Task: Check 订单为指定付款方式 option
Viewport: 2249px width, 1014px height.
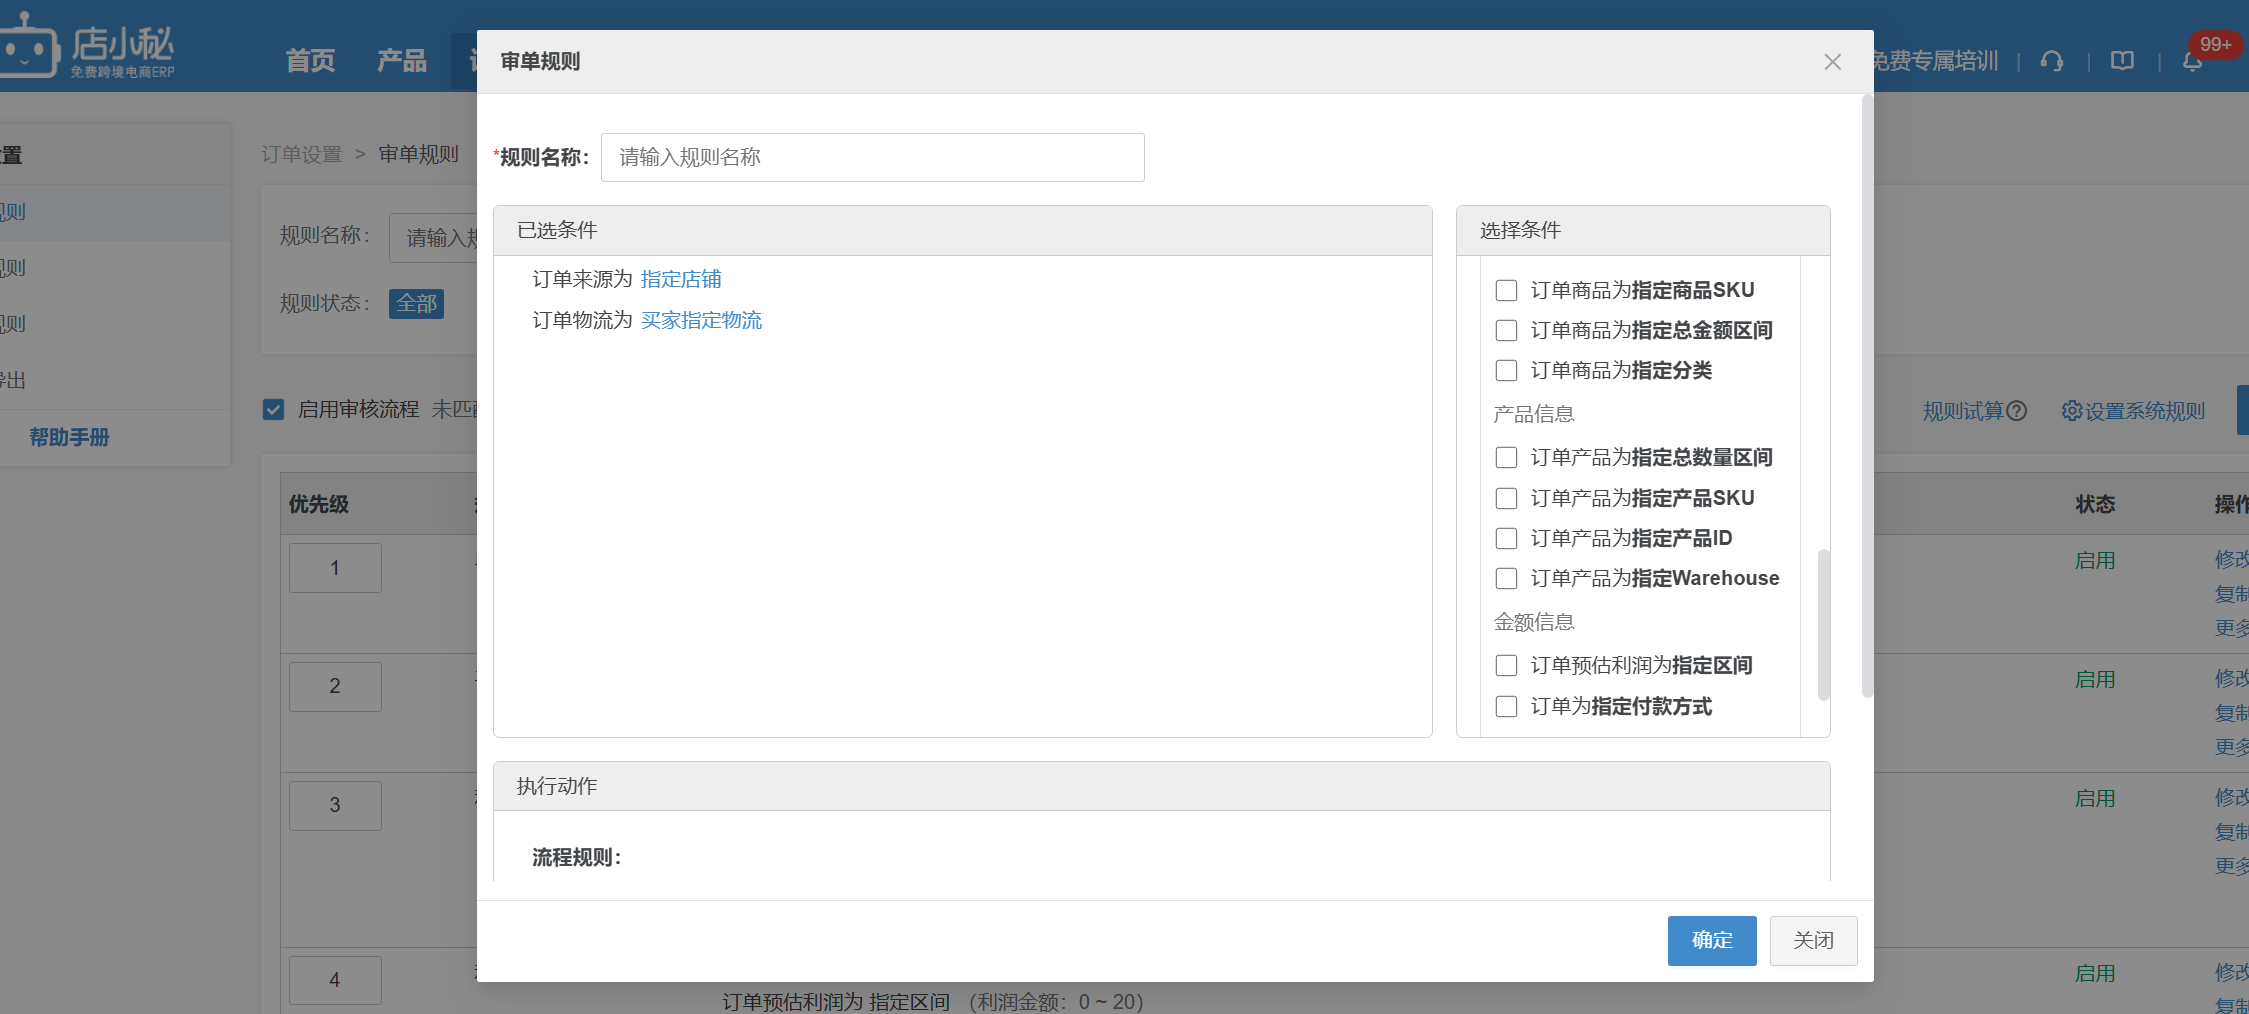Action: point(1506,706)
